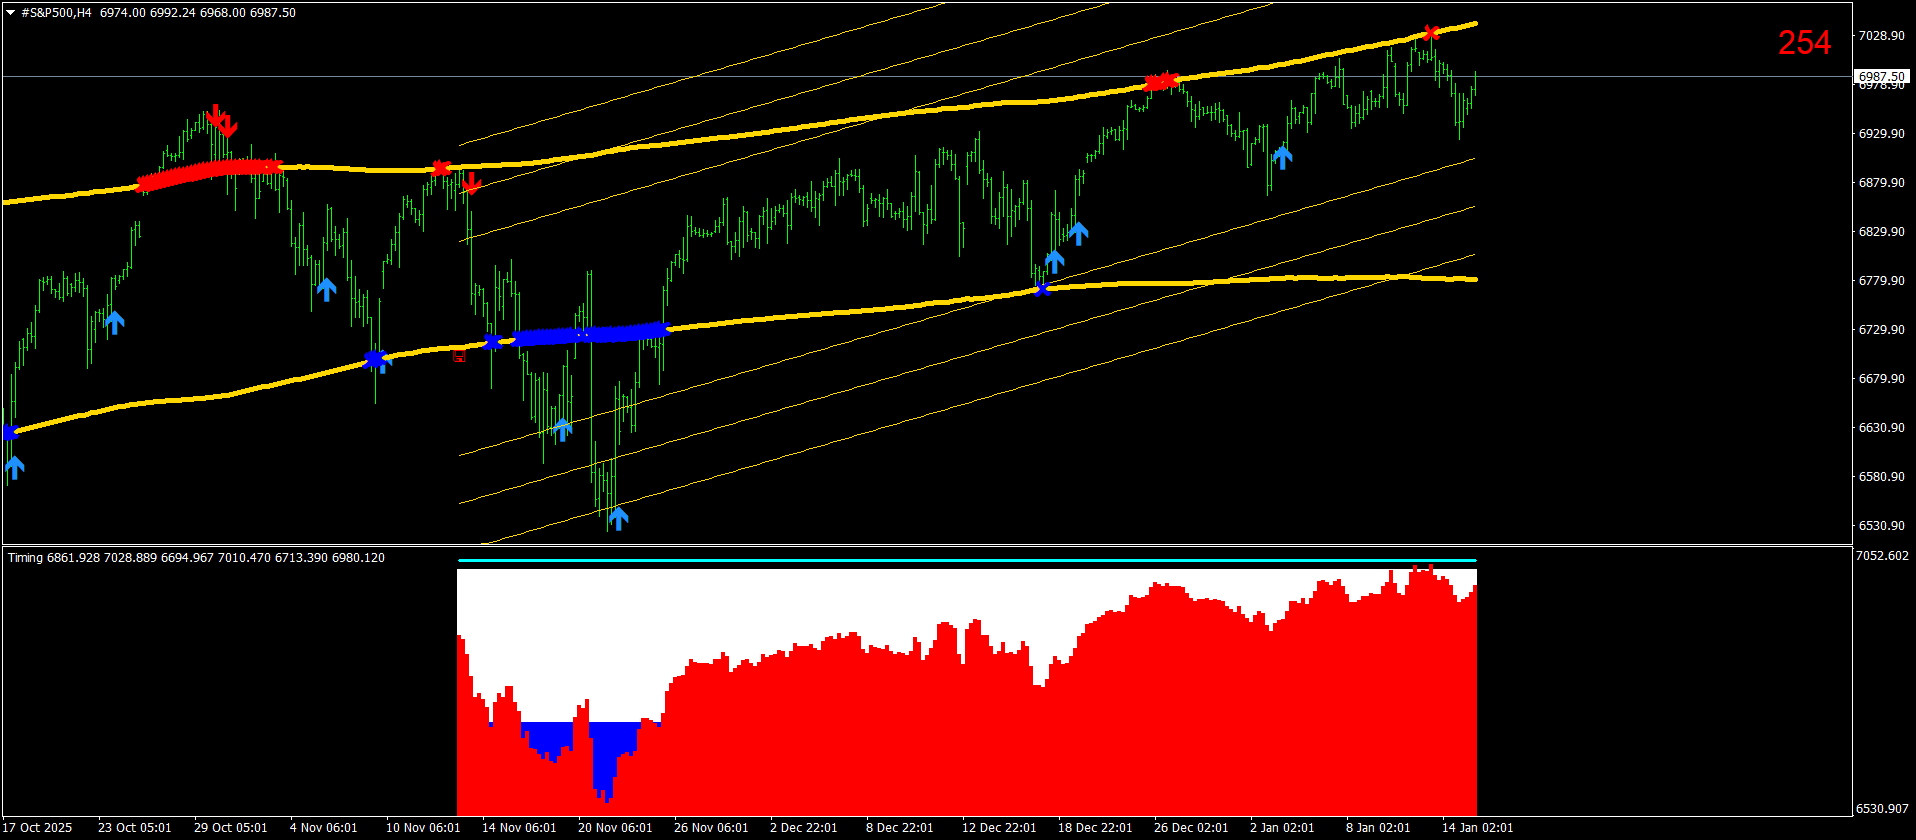Click the 6630.90 price axis label

tap(1881, 428)
